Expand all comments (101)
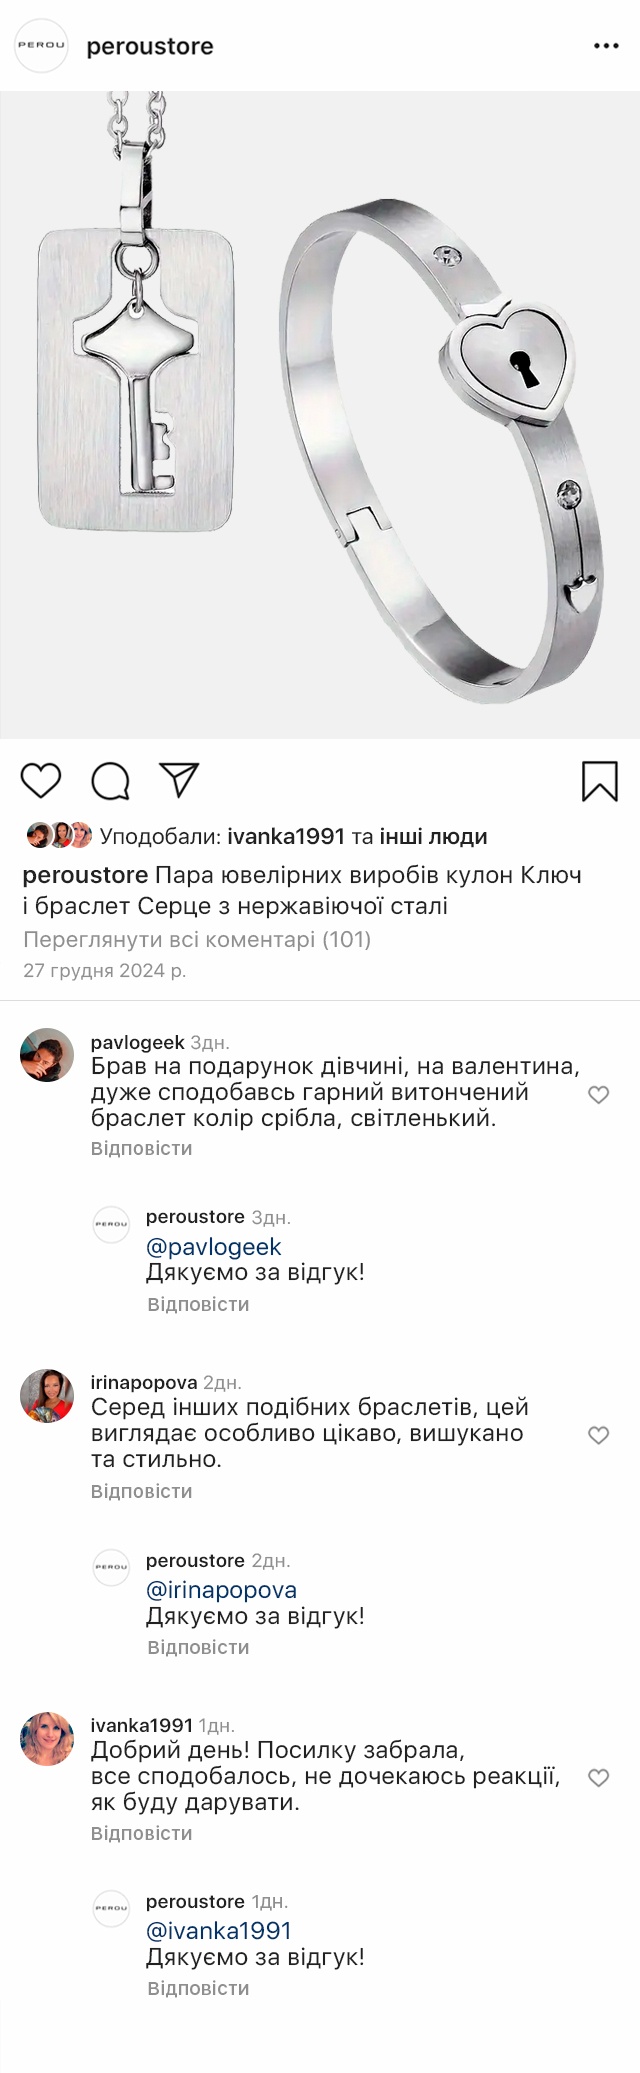Image resolution: width=640 pixels, height=2073 pixels. coord(197,940)
